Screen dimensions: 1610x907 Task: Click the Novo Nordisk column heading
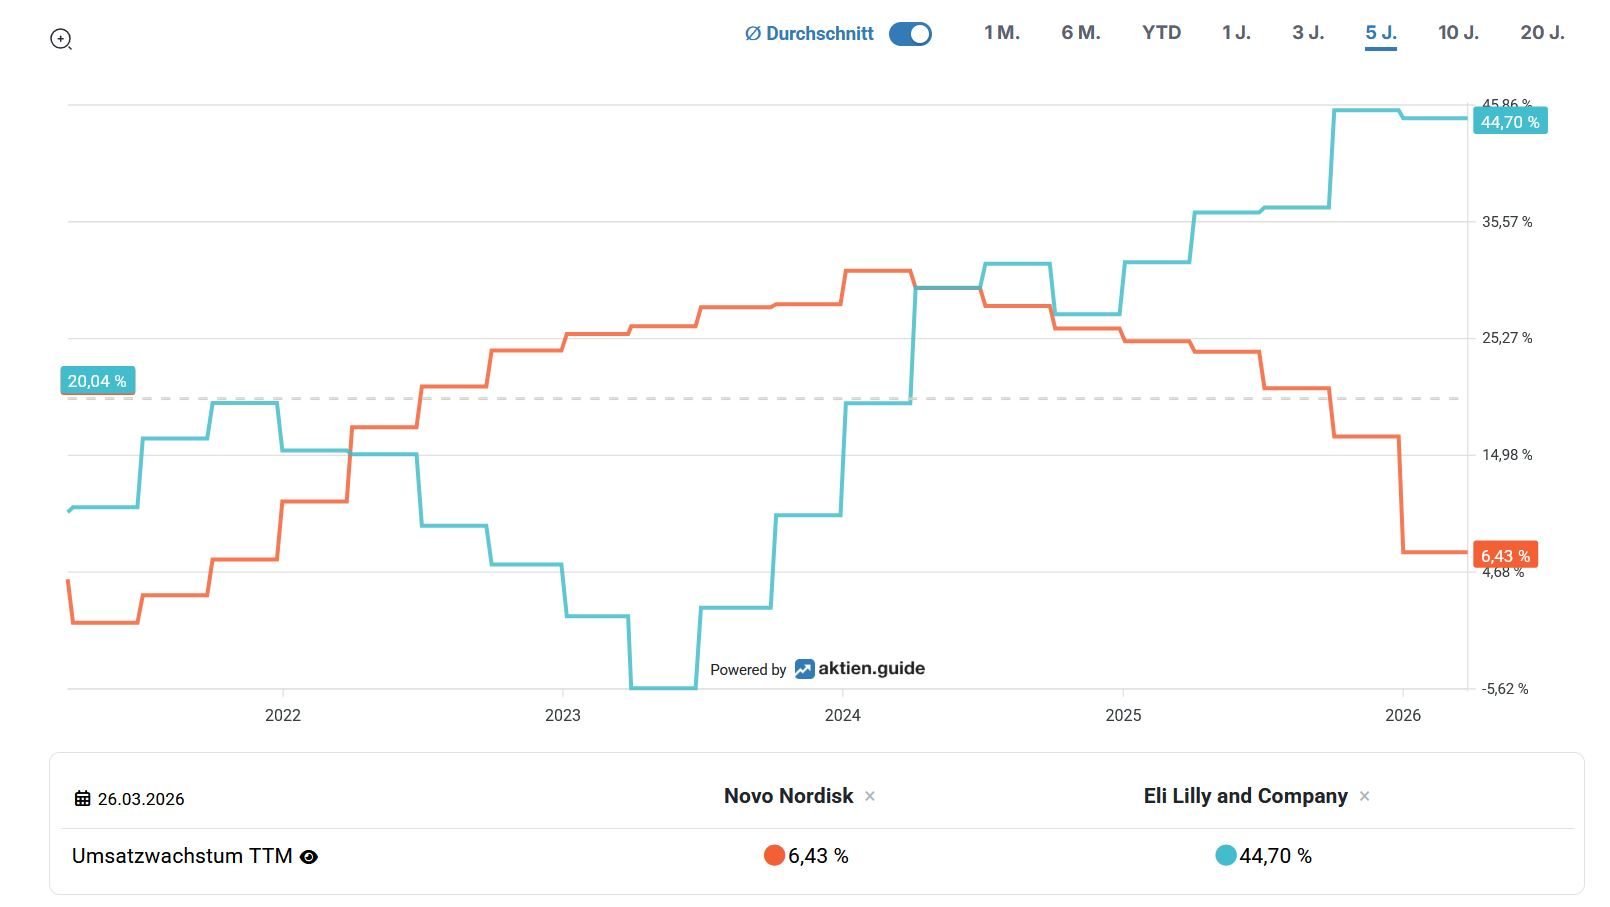point(788,796)
